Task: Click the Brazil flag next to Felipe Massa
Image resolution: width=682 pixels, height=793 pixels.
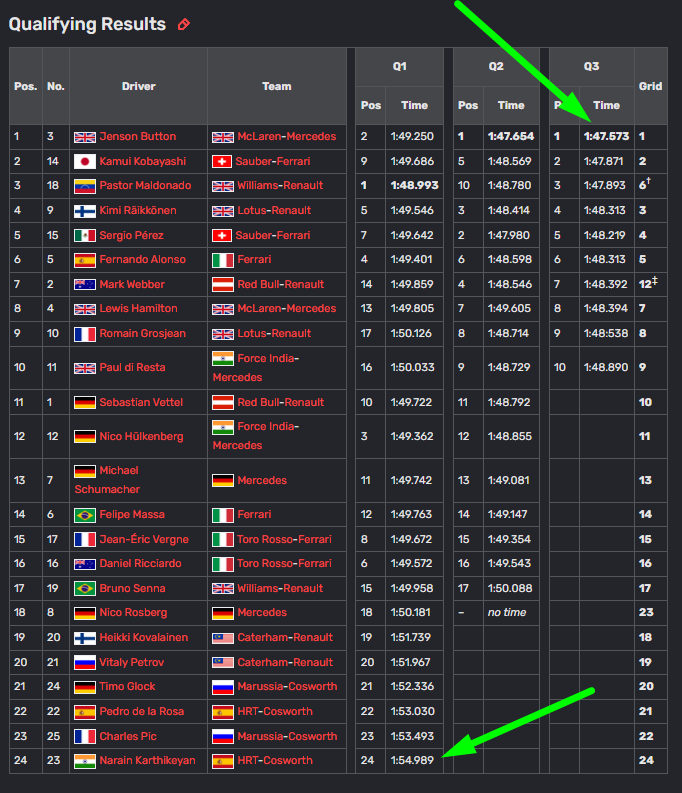Action: (x=84, y=515)
